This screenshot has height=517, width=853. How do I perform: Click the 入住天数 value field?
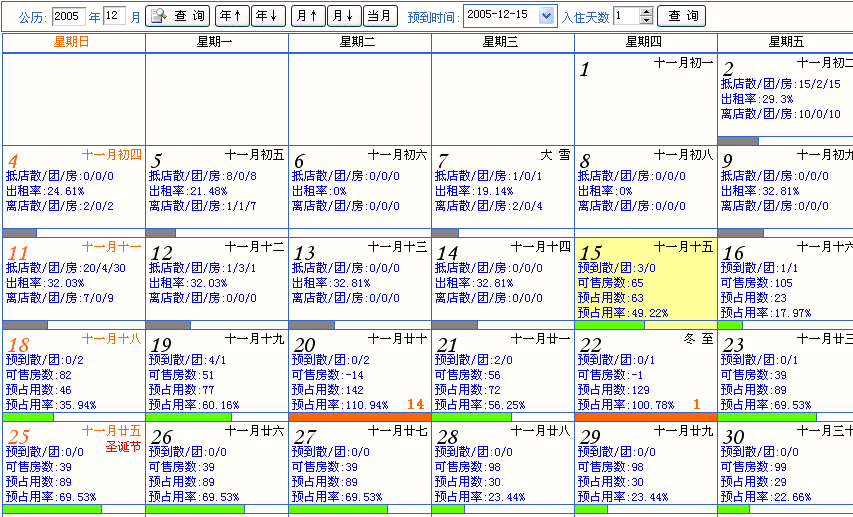[626, 16]
